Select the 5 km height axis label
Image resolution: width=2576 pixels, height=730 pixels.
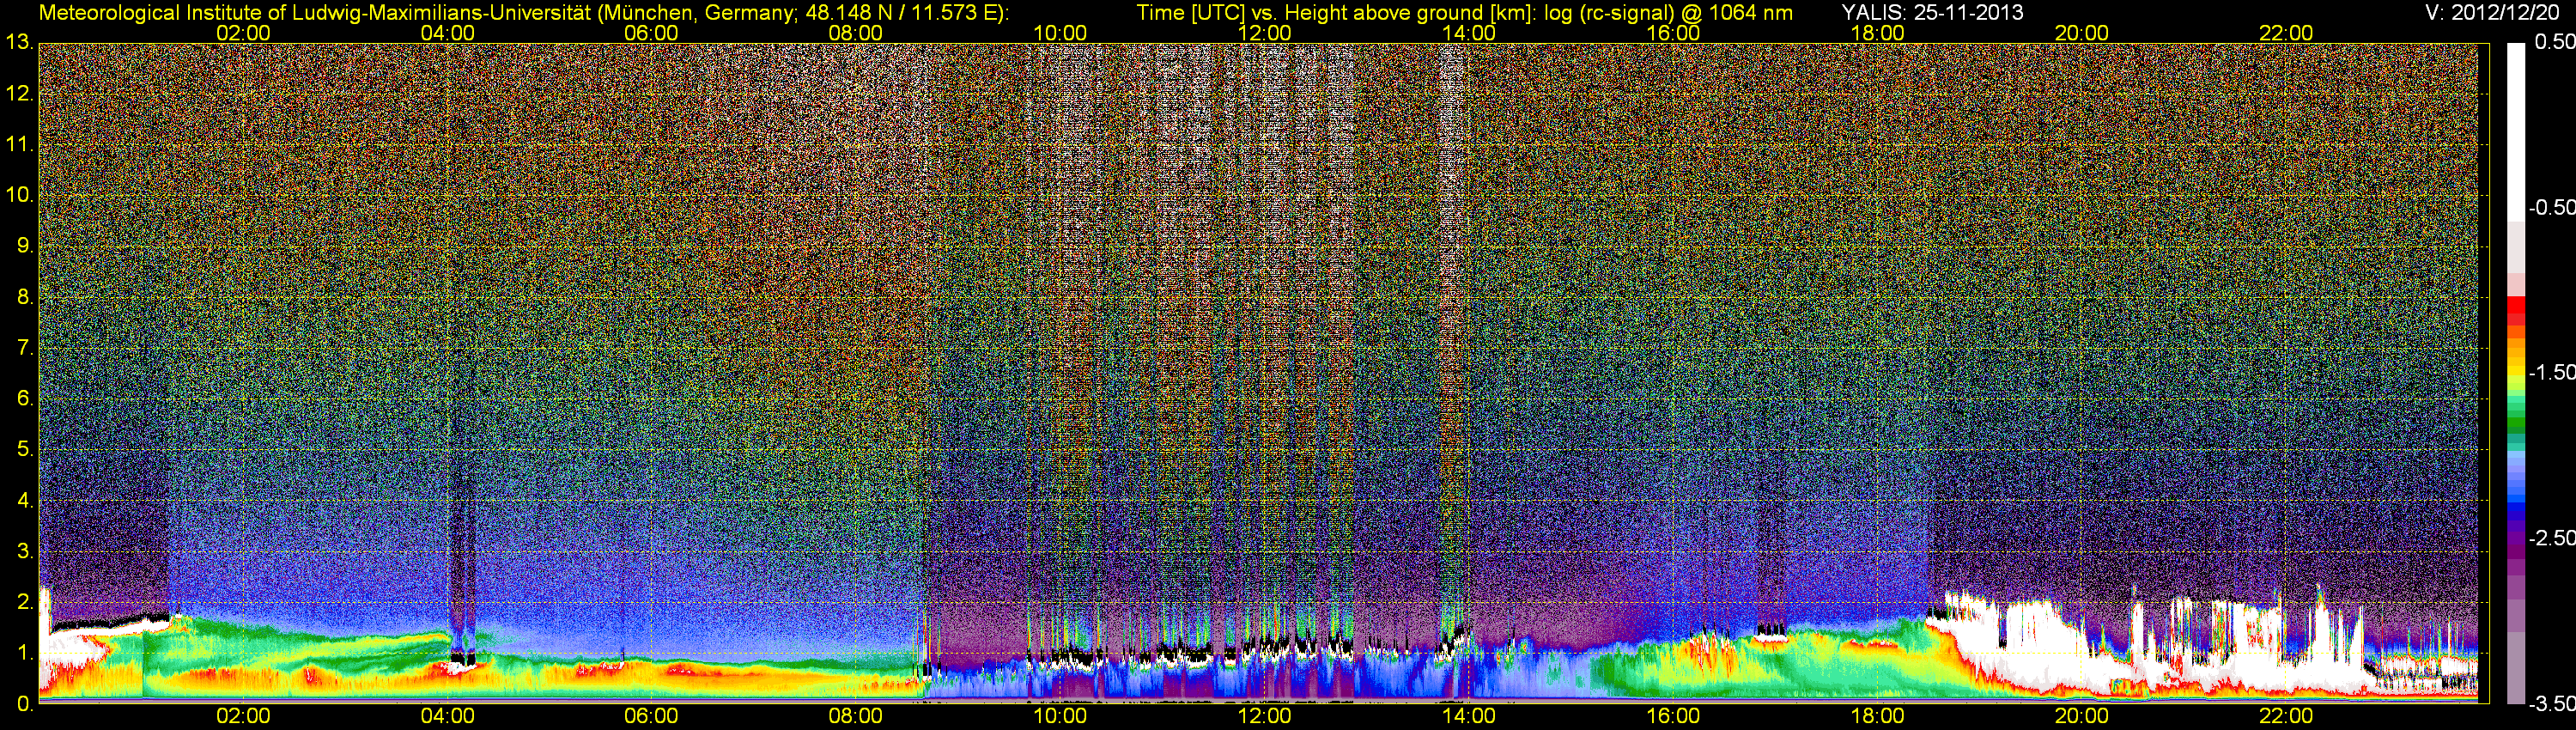(x=24, y=450)
